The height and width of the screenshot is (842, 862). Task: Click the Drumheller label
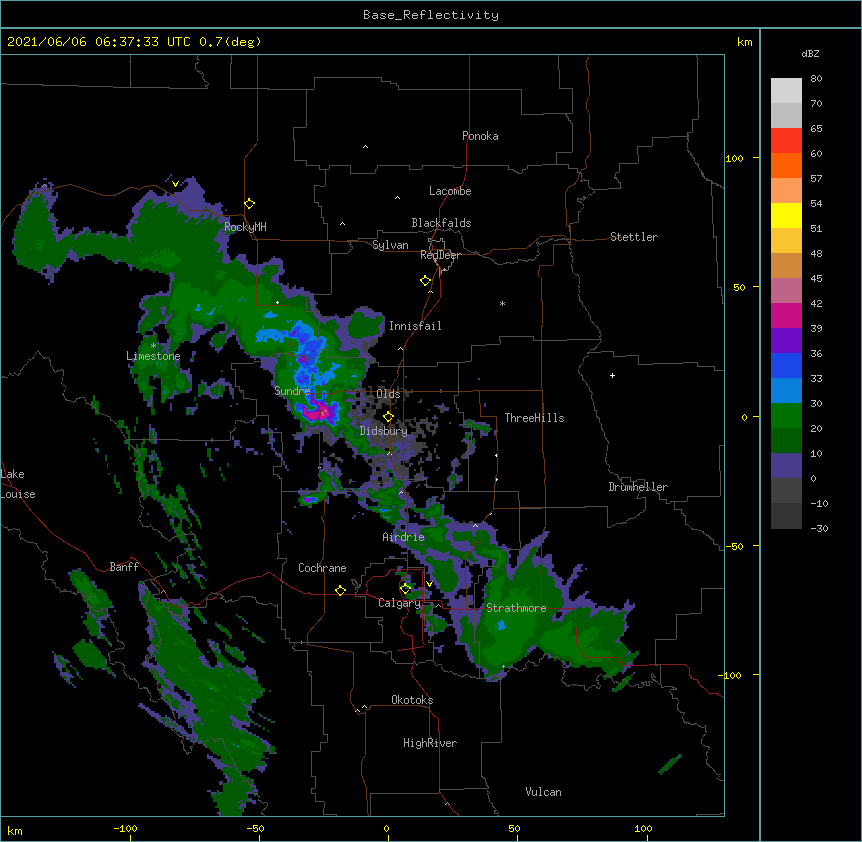638,487
